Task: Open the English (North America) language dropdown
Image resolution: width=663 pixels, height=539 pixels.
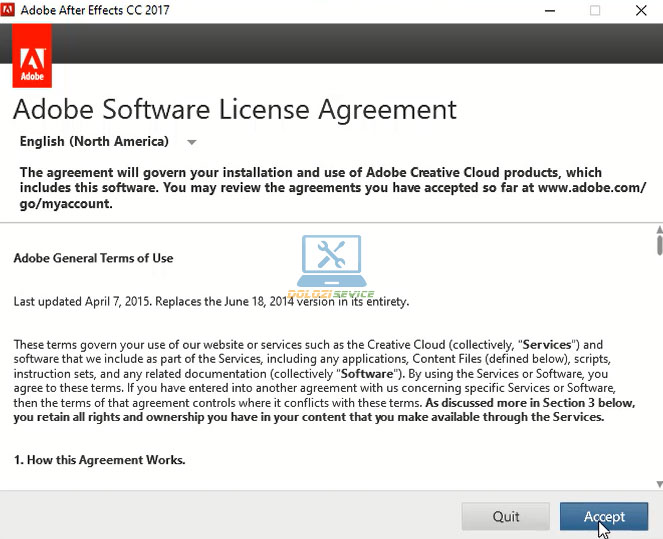Action: click(x=94, y=142)
